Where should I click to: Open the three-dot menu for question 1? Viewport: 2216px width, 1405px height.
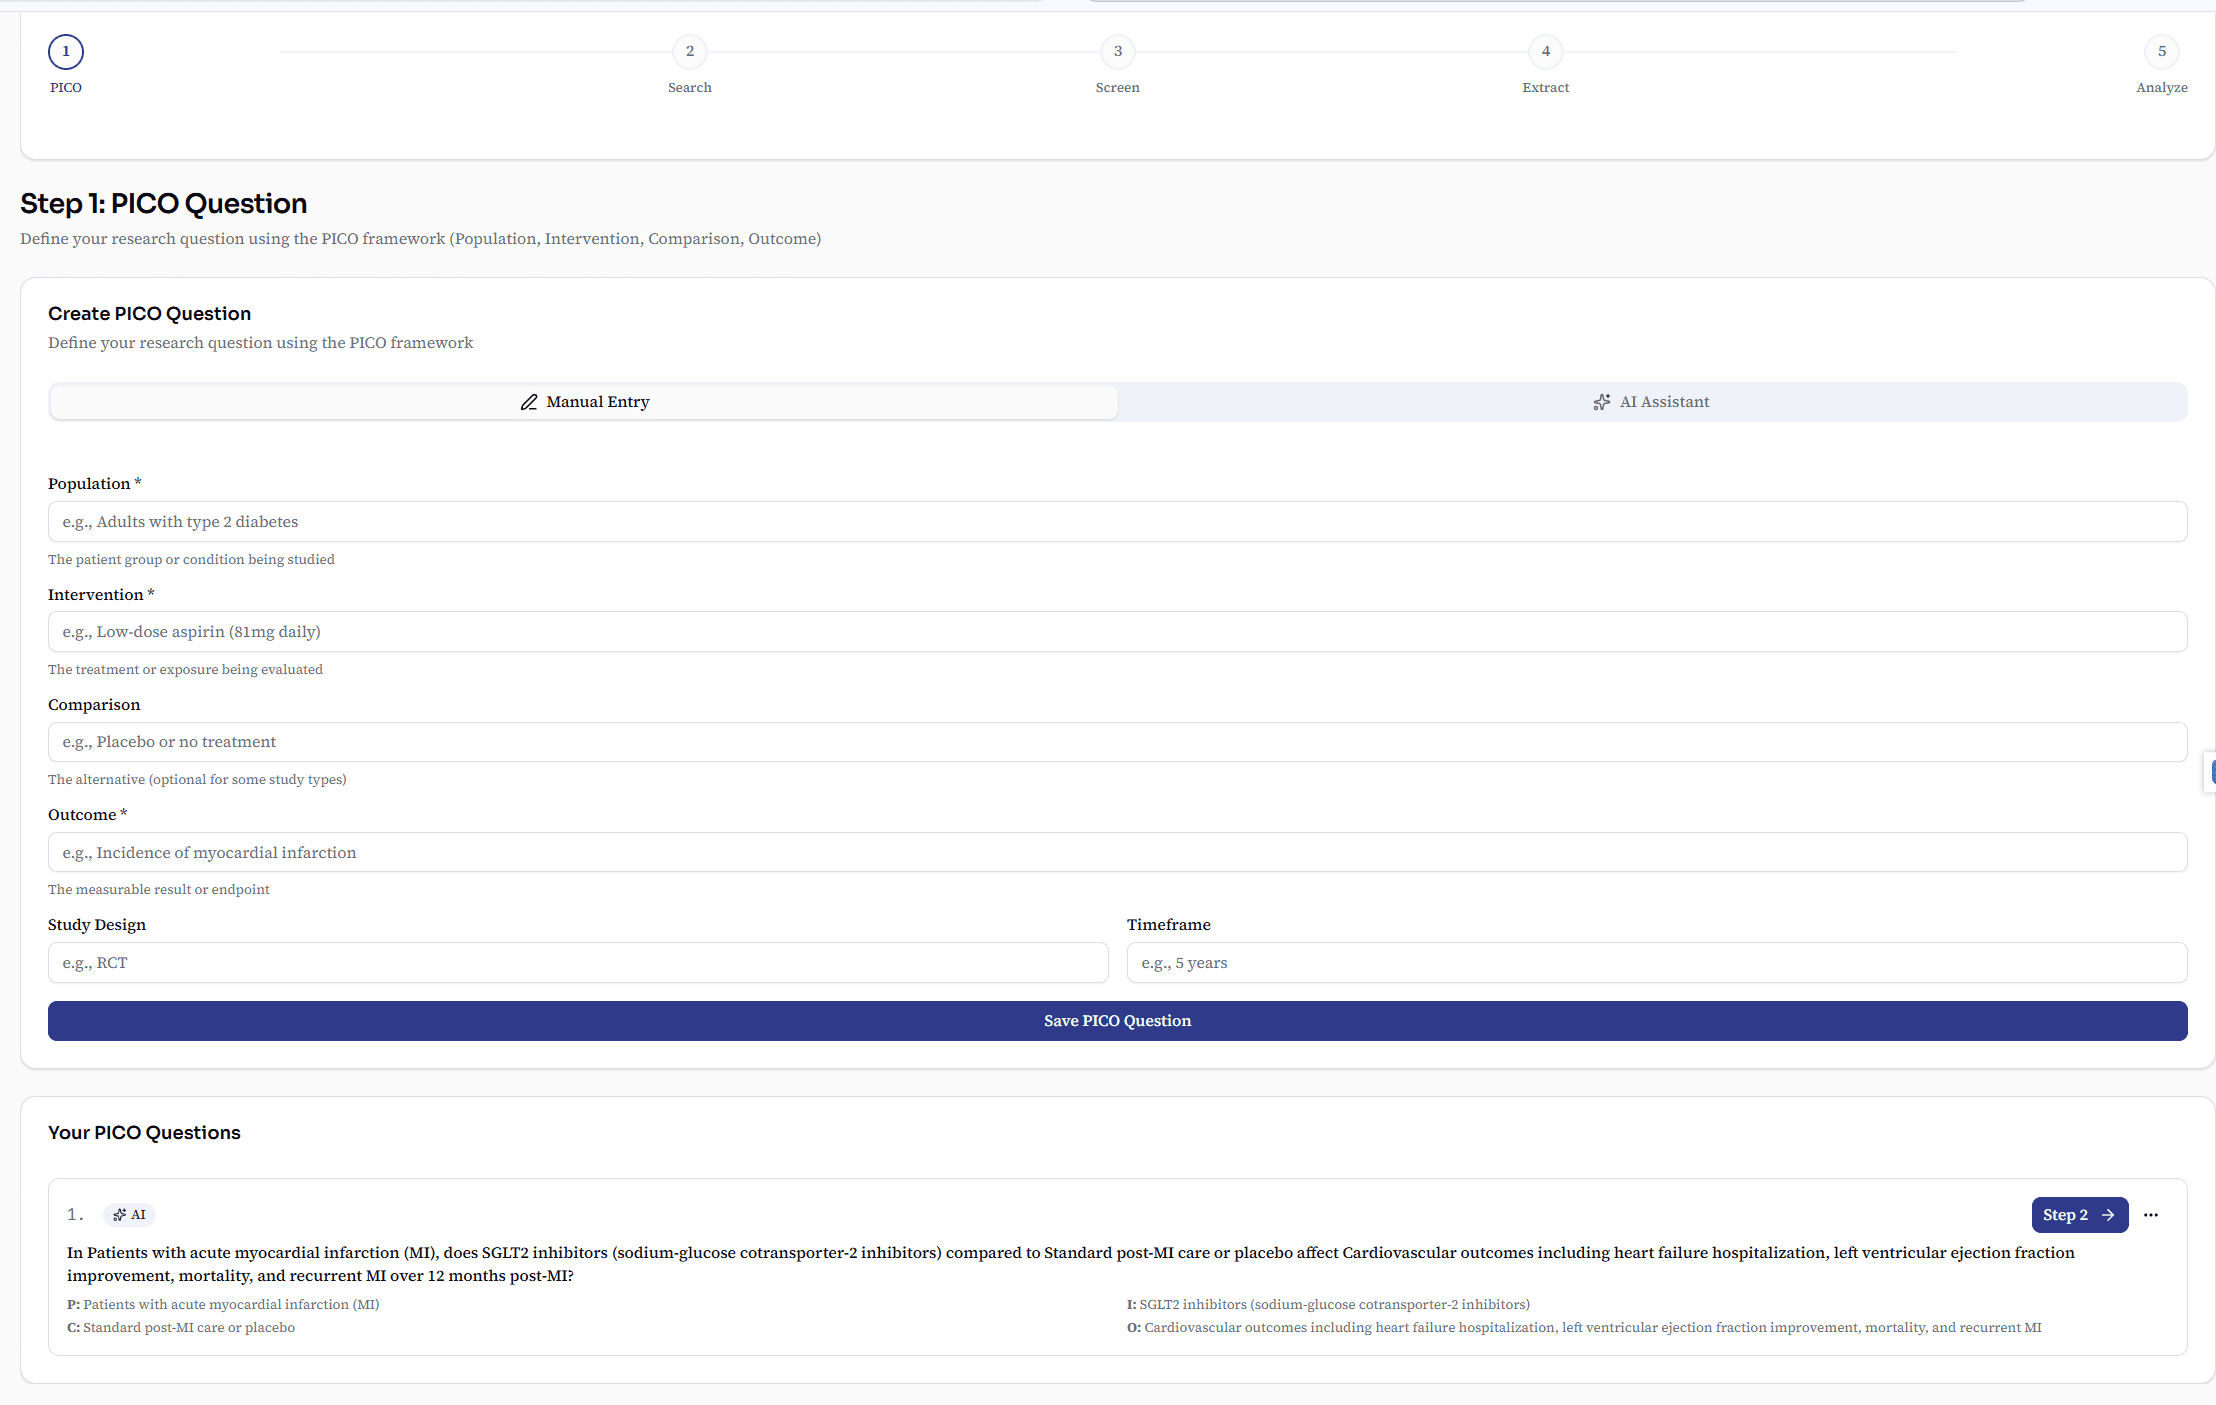click(2151, 1215)
